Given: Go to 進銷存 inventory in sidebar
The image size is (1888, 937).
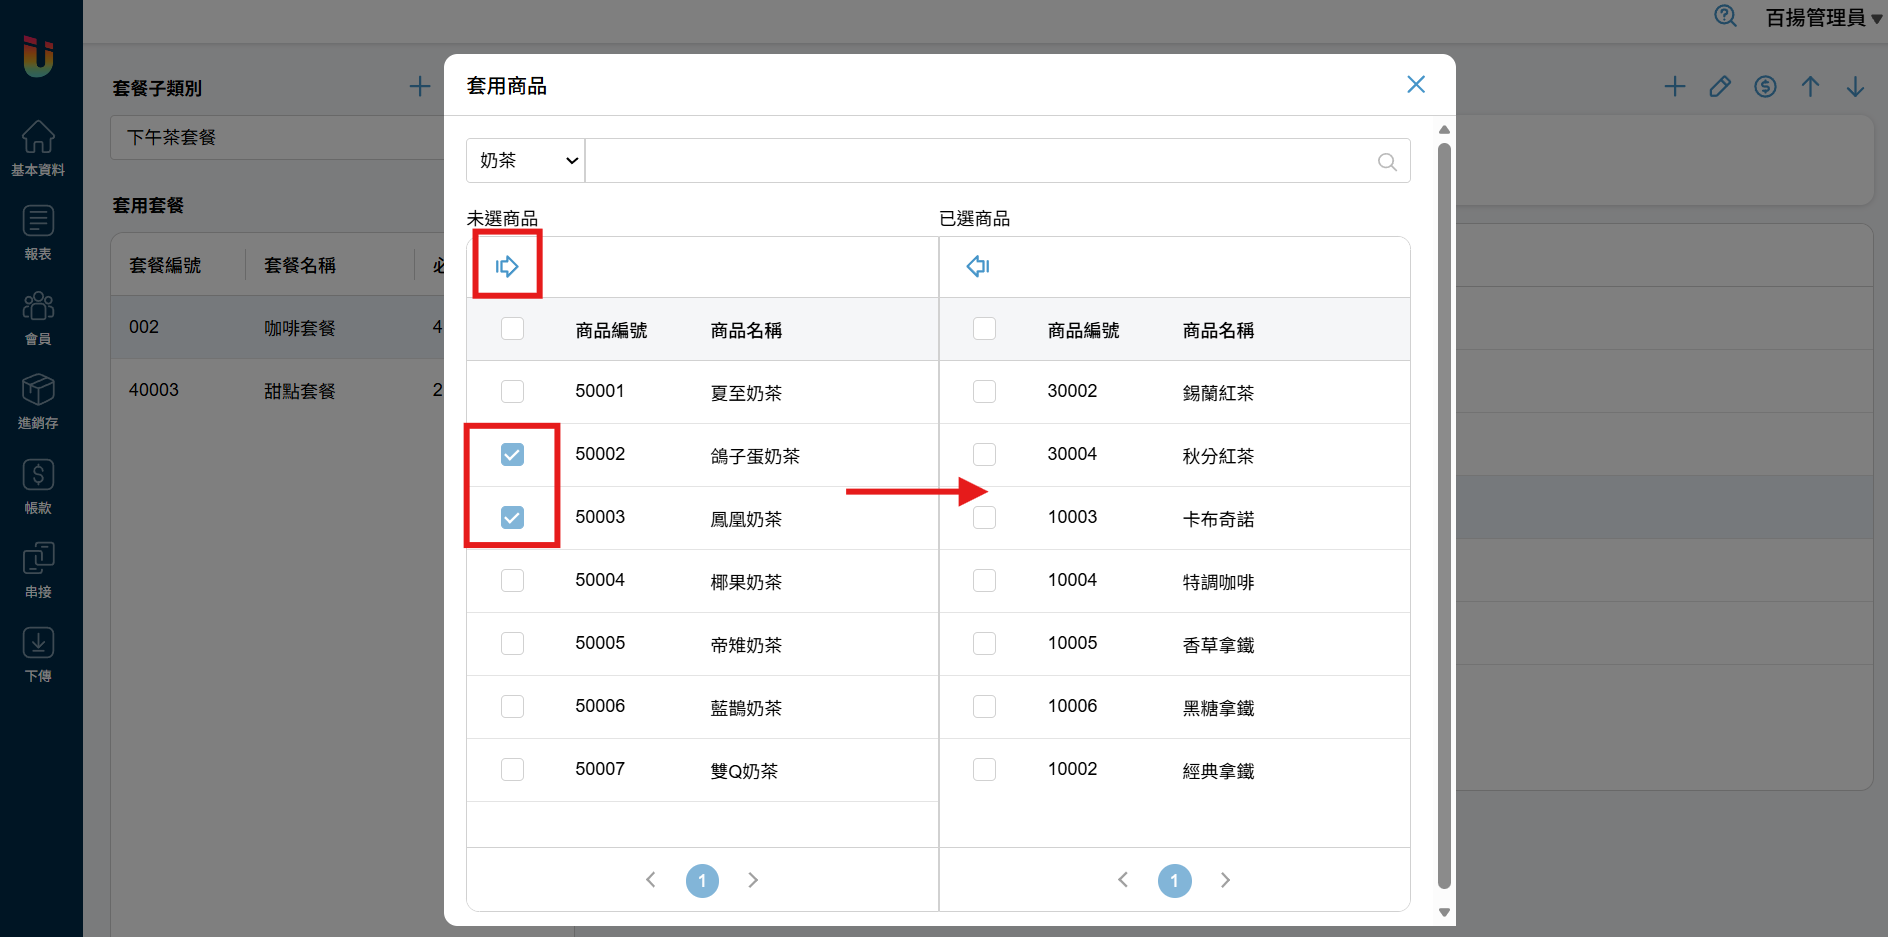Looking at the screenshot, I should click(x=38, y=401).
